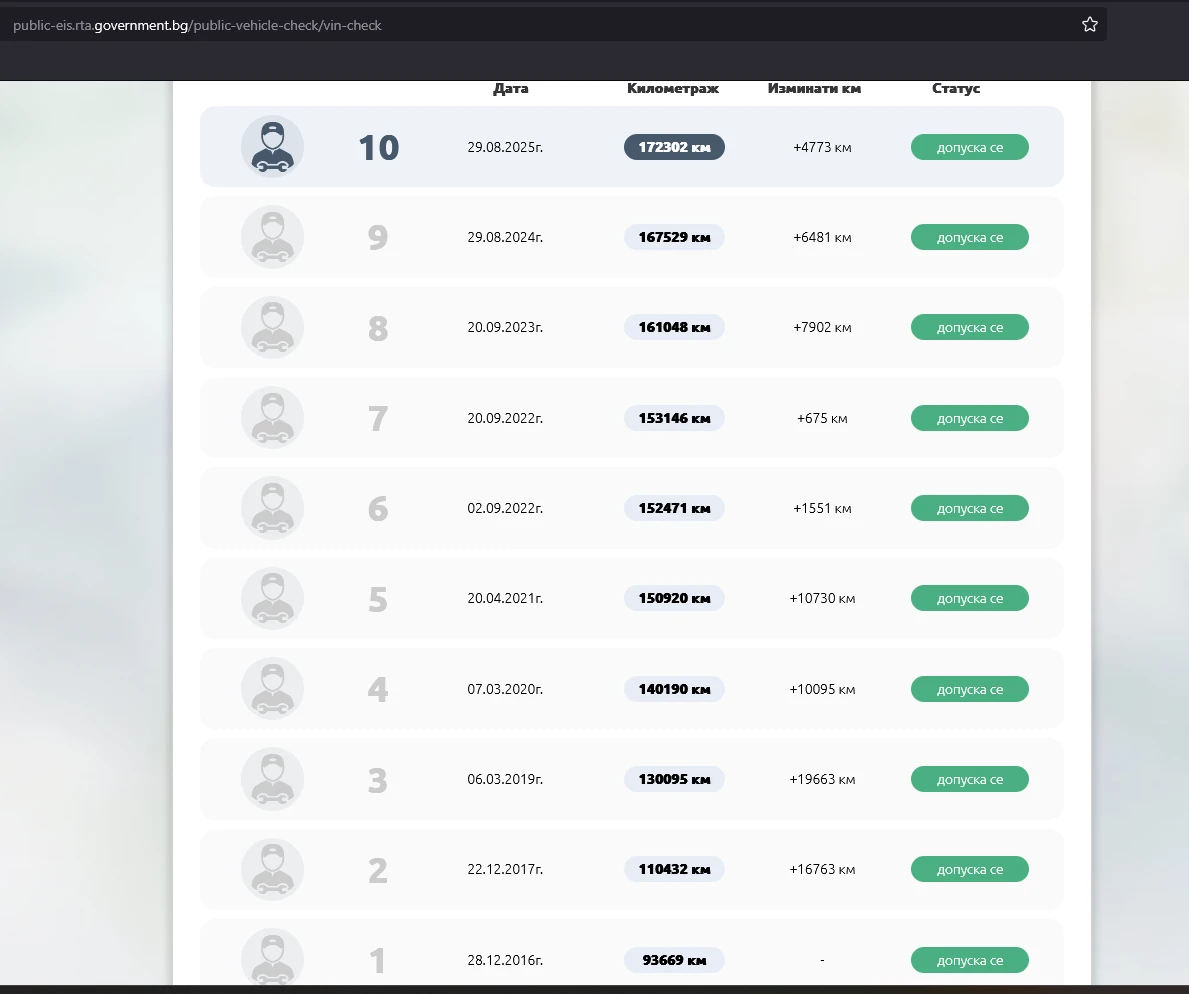Viewport: 1189px width, 994px height.
Task: Click mechanic icon for inspection 2
Action: (272, 870)
